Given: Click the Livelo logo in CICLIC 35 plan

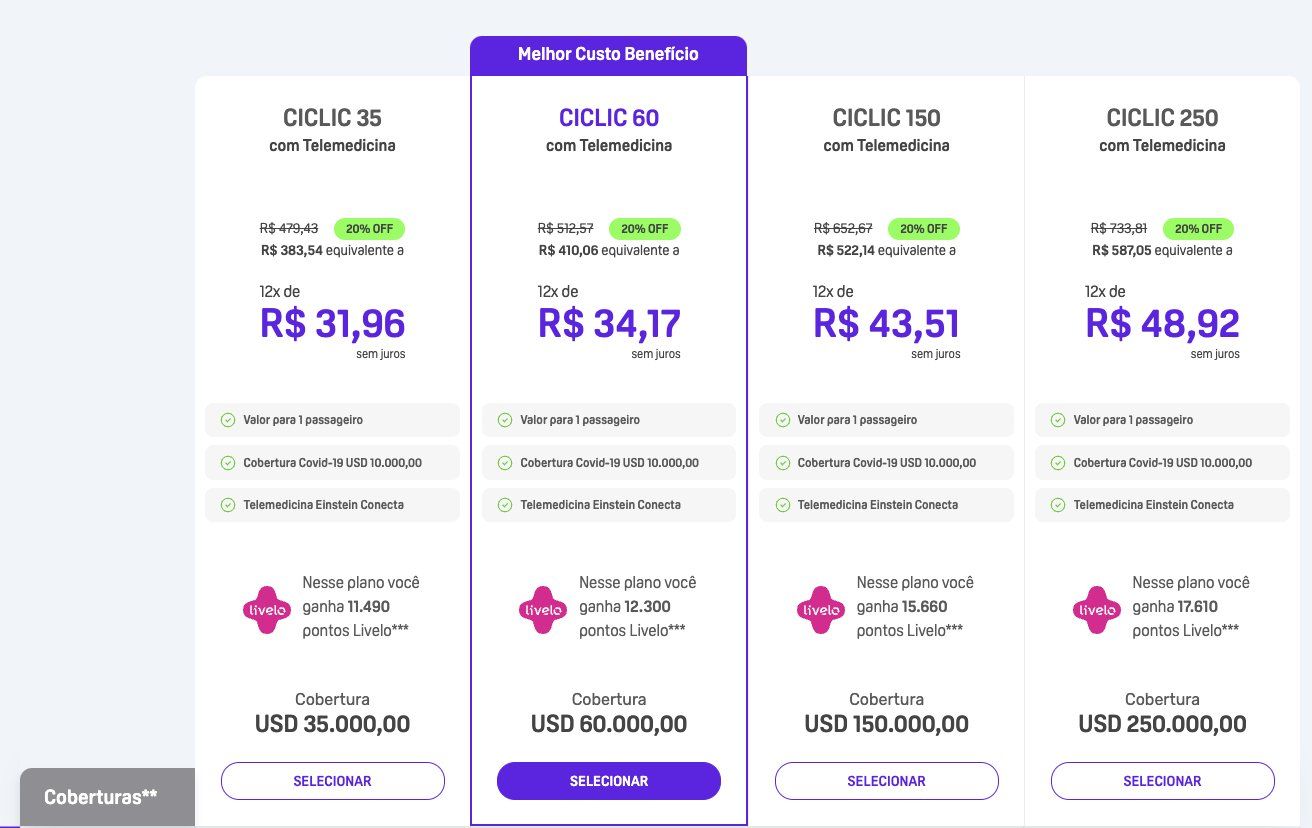Looking at the screenshot, I should [x=267, y=609].
